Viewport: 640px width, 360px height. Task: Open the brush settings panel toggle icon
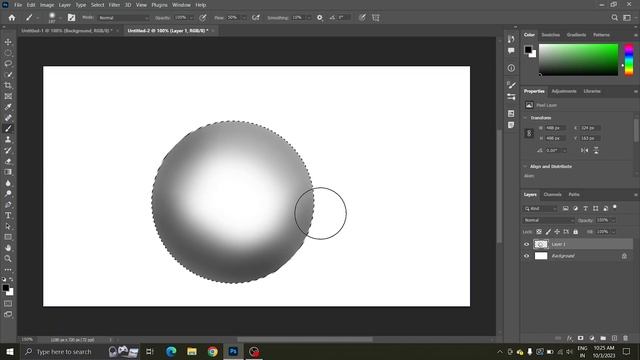point(71,18)
